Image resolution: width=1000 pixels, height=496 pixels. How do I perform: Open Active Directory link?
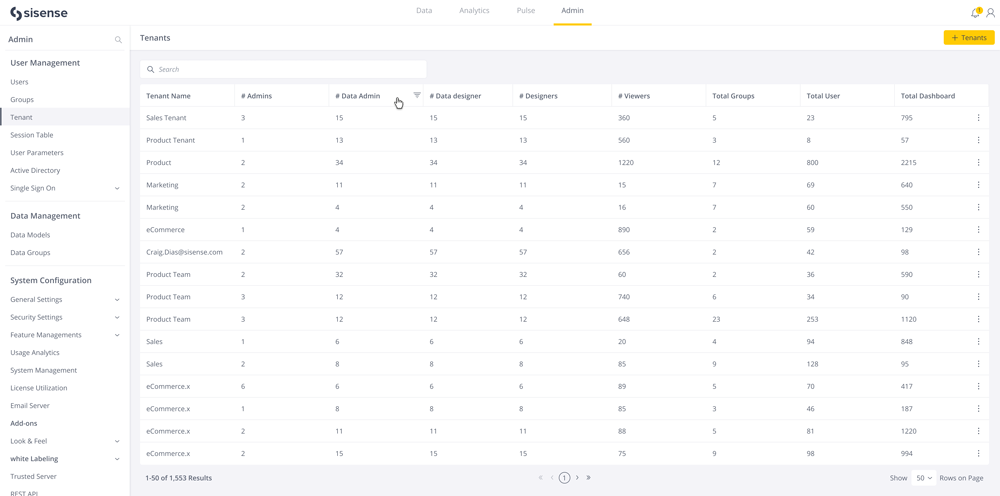(x=35, y=171)
